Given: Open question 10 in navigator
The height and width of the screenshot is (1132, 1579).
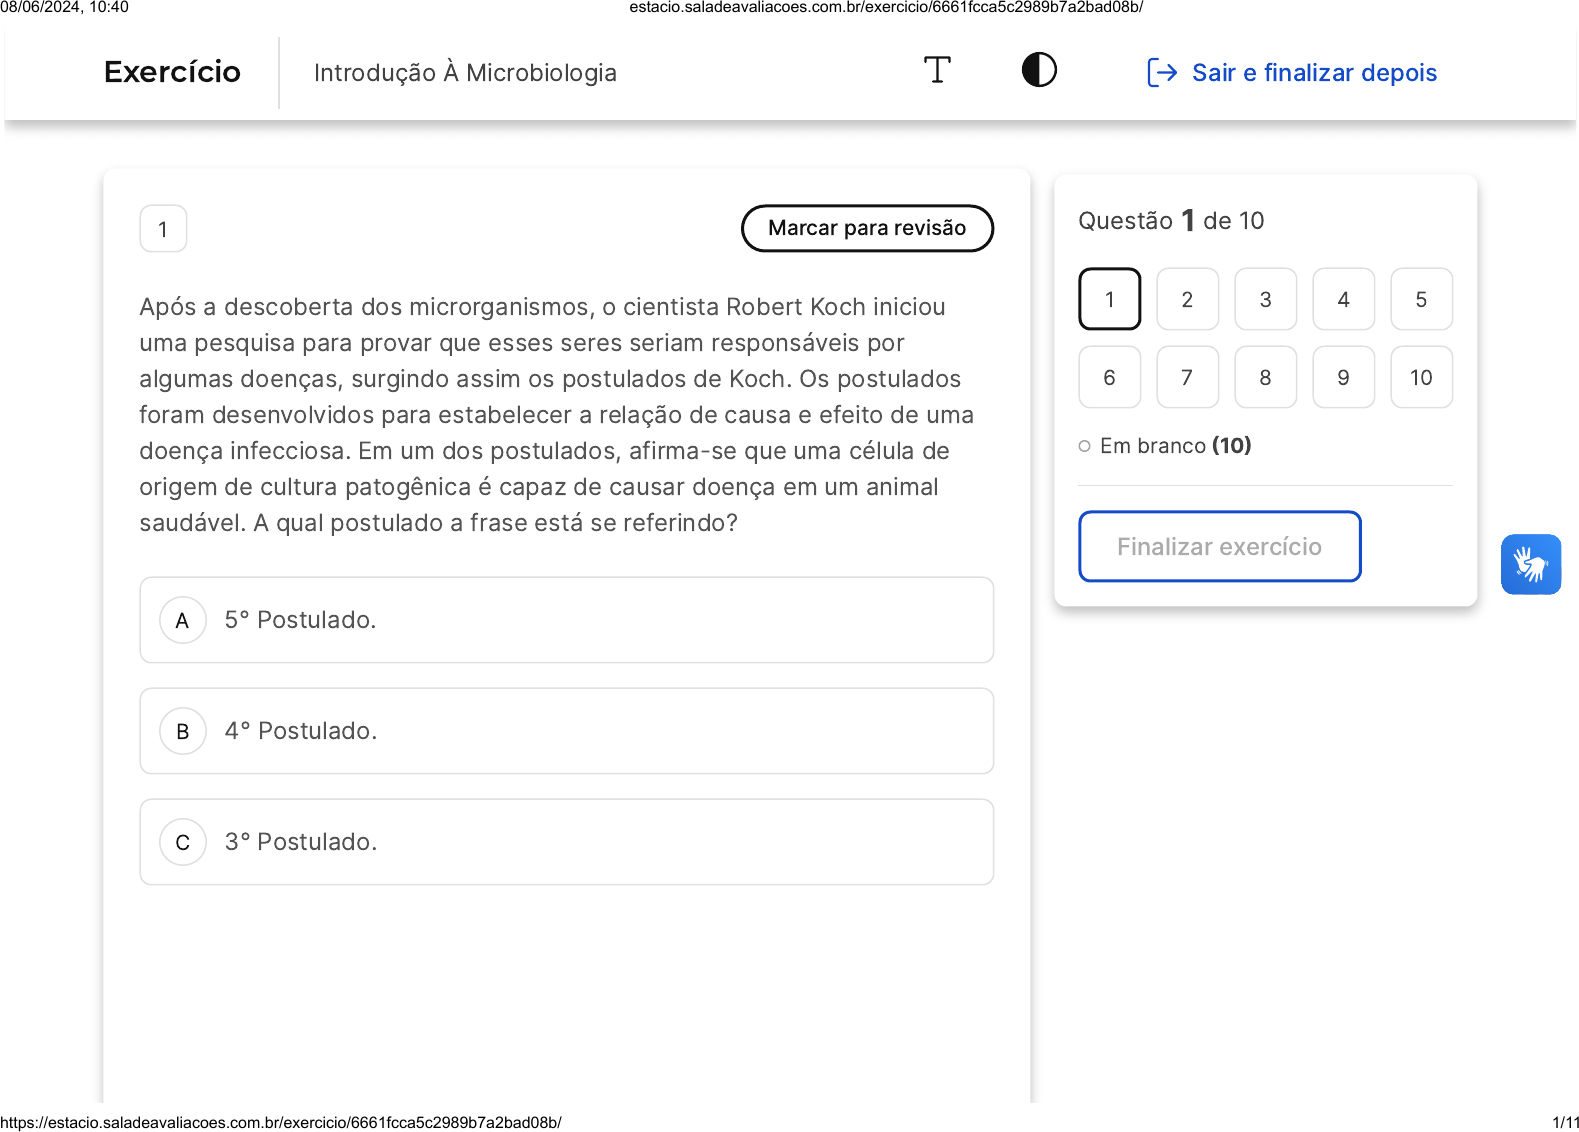Looking at the screenshot, I should click(x=1421, y=377).
